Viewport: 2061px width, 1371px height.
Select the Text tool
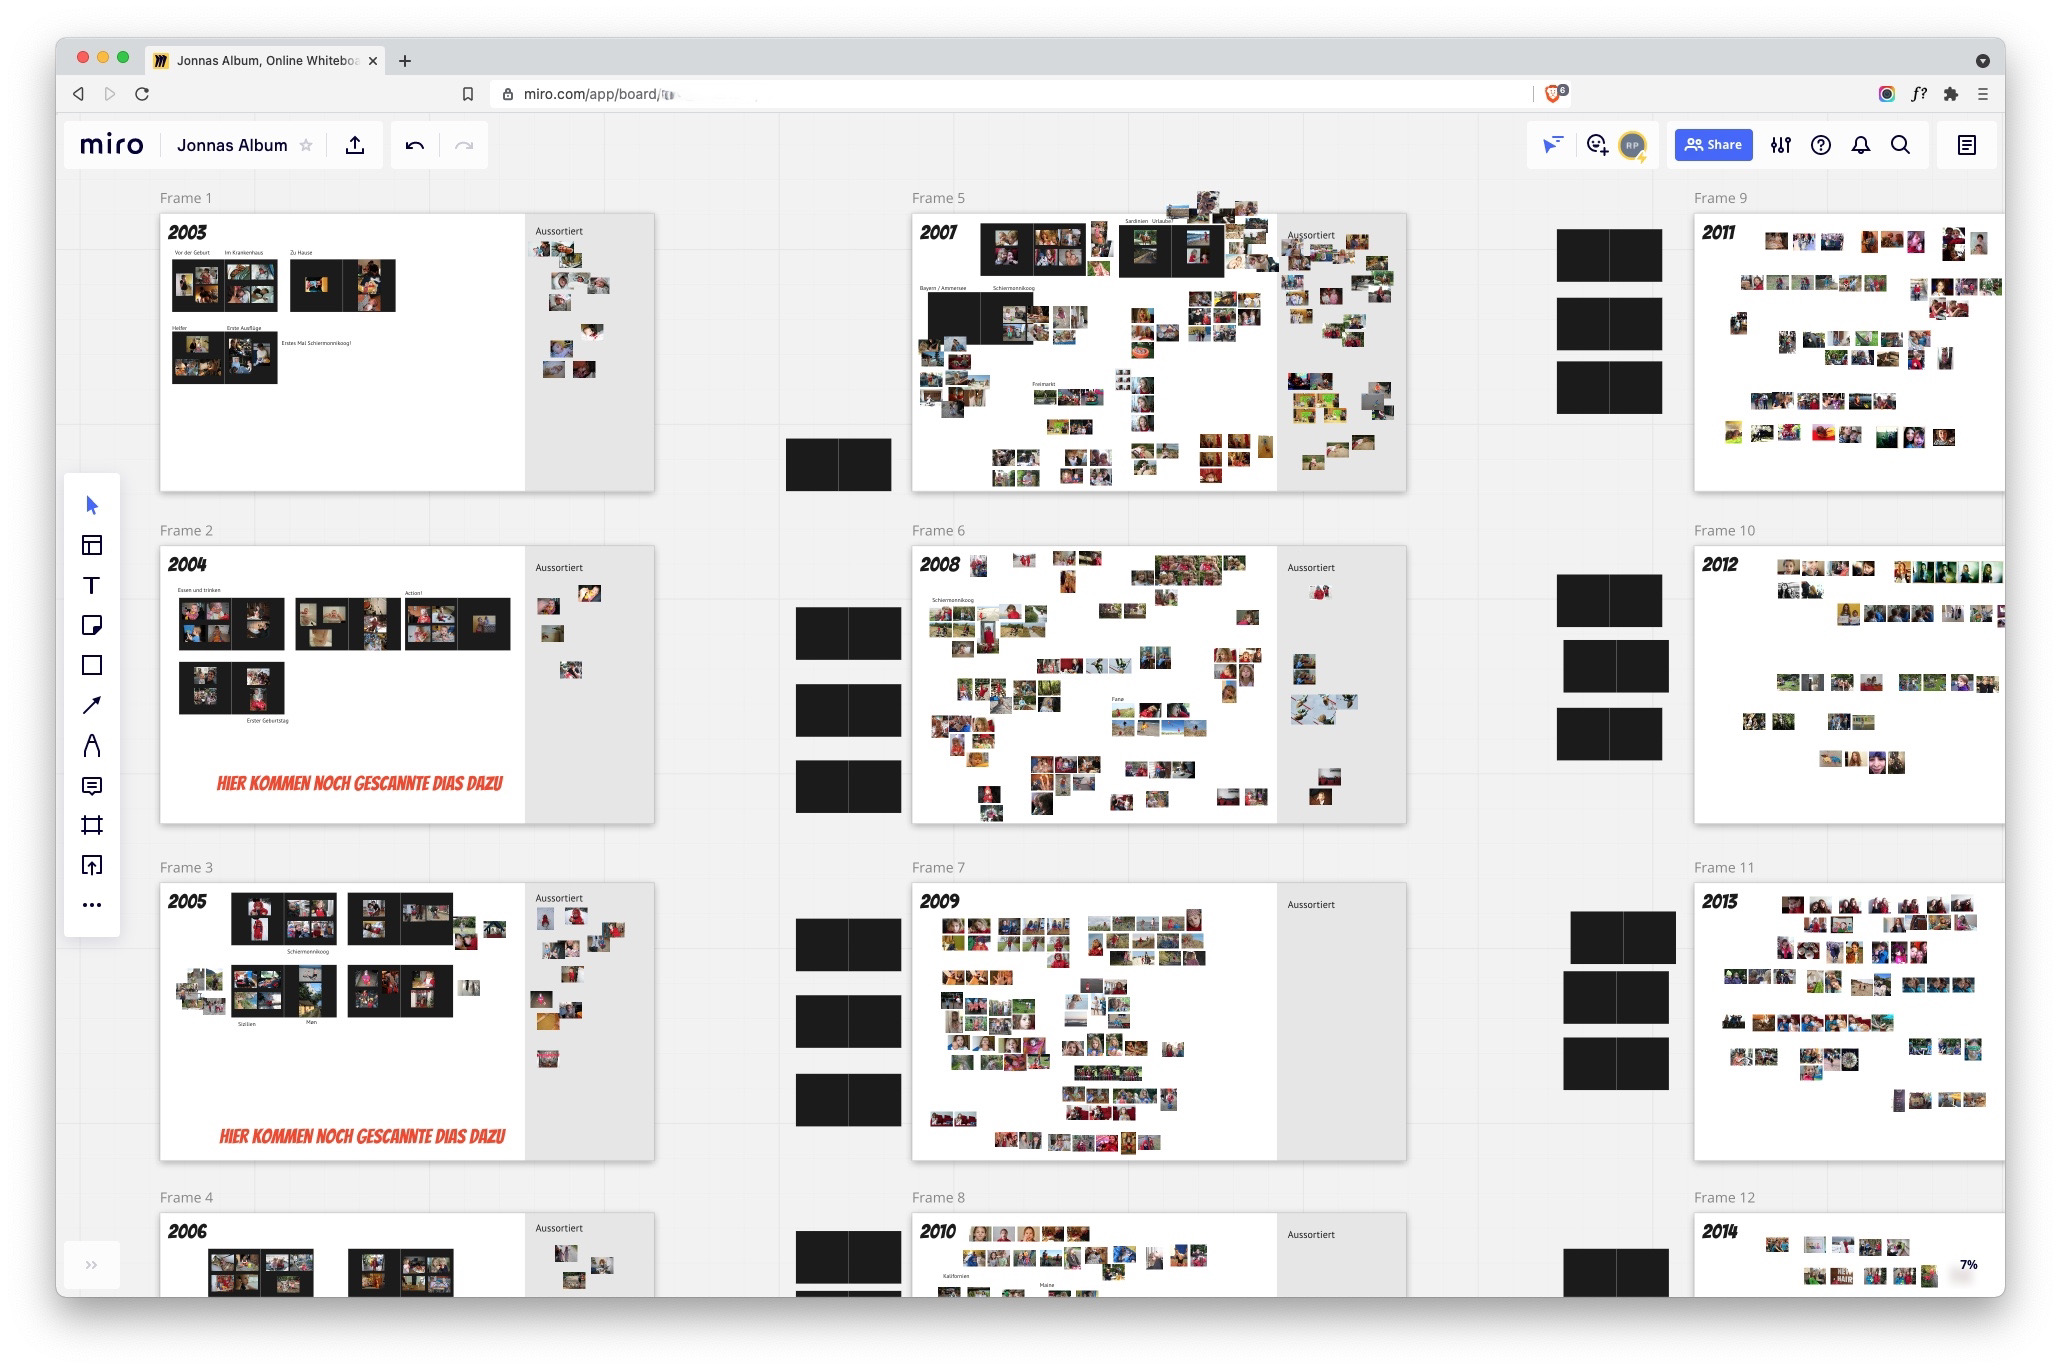pos(91,585)
